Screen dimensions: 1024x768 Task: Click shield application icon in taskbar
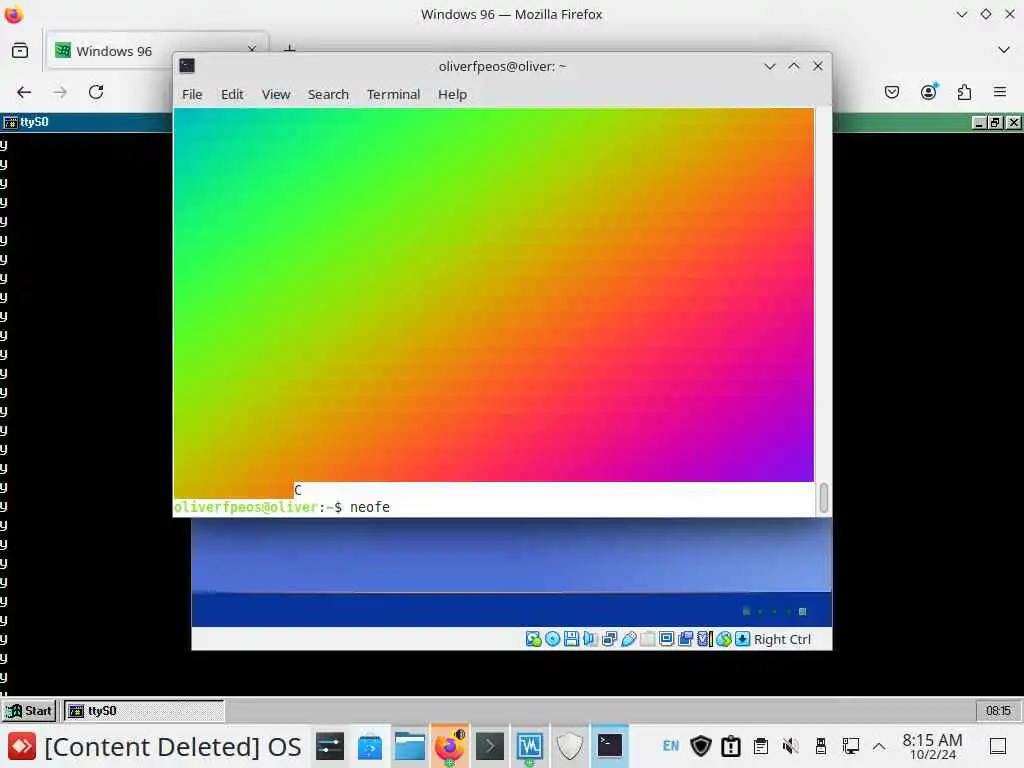pyautogui.click(x=569, y=746)
